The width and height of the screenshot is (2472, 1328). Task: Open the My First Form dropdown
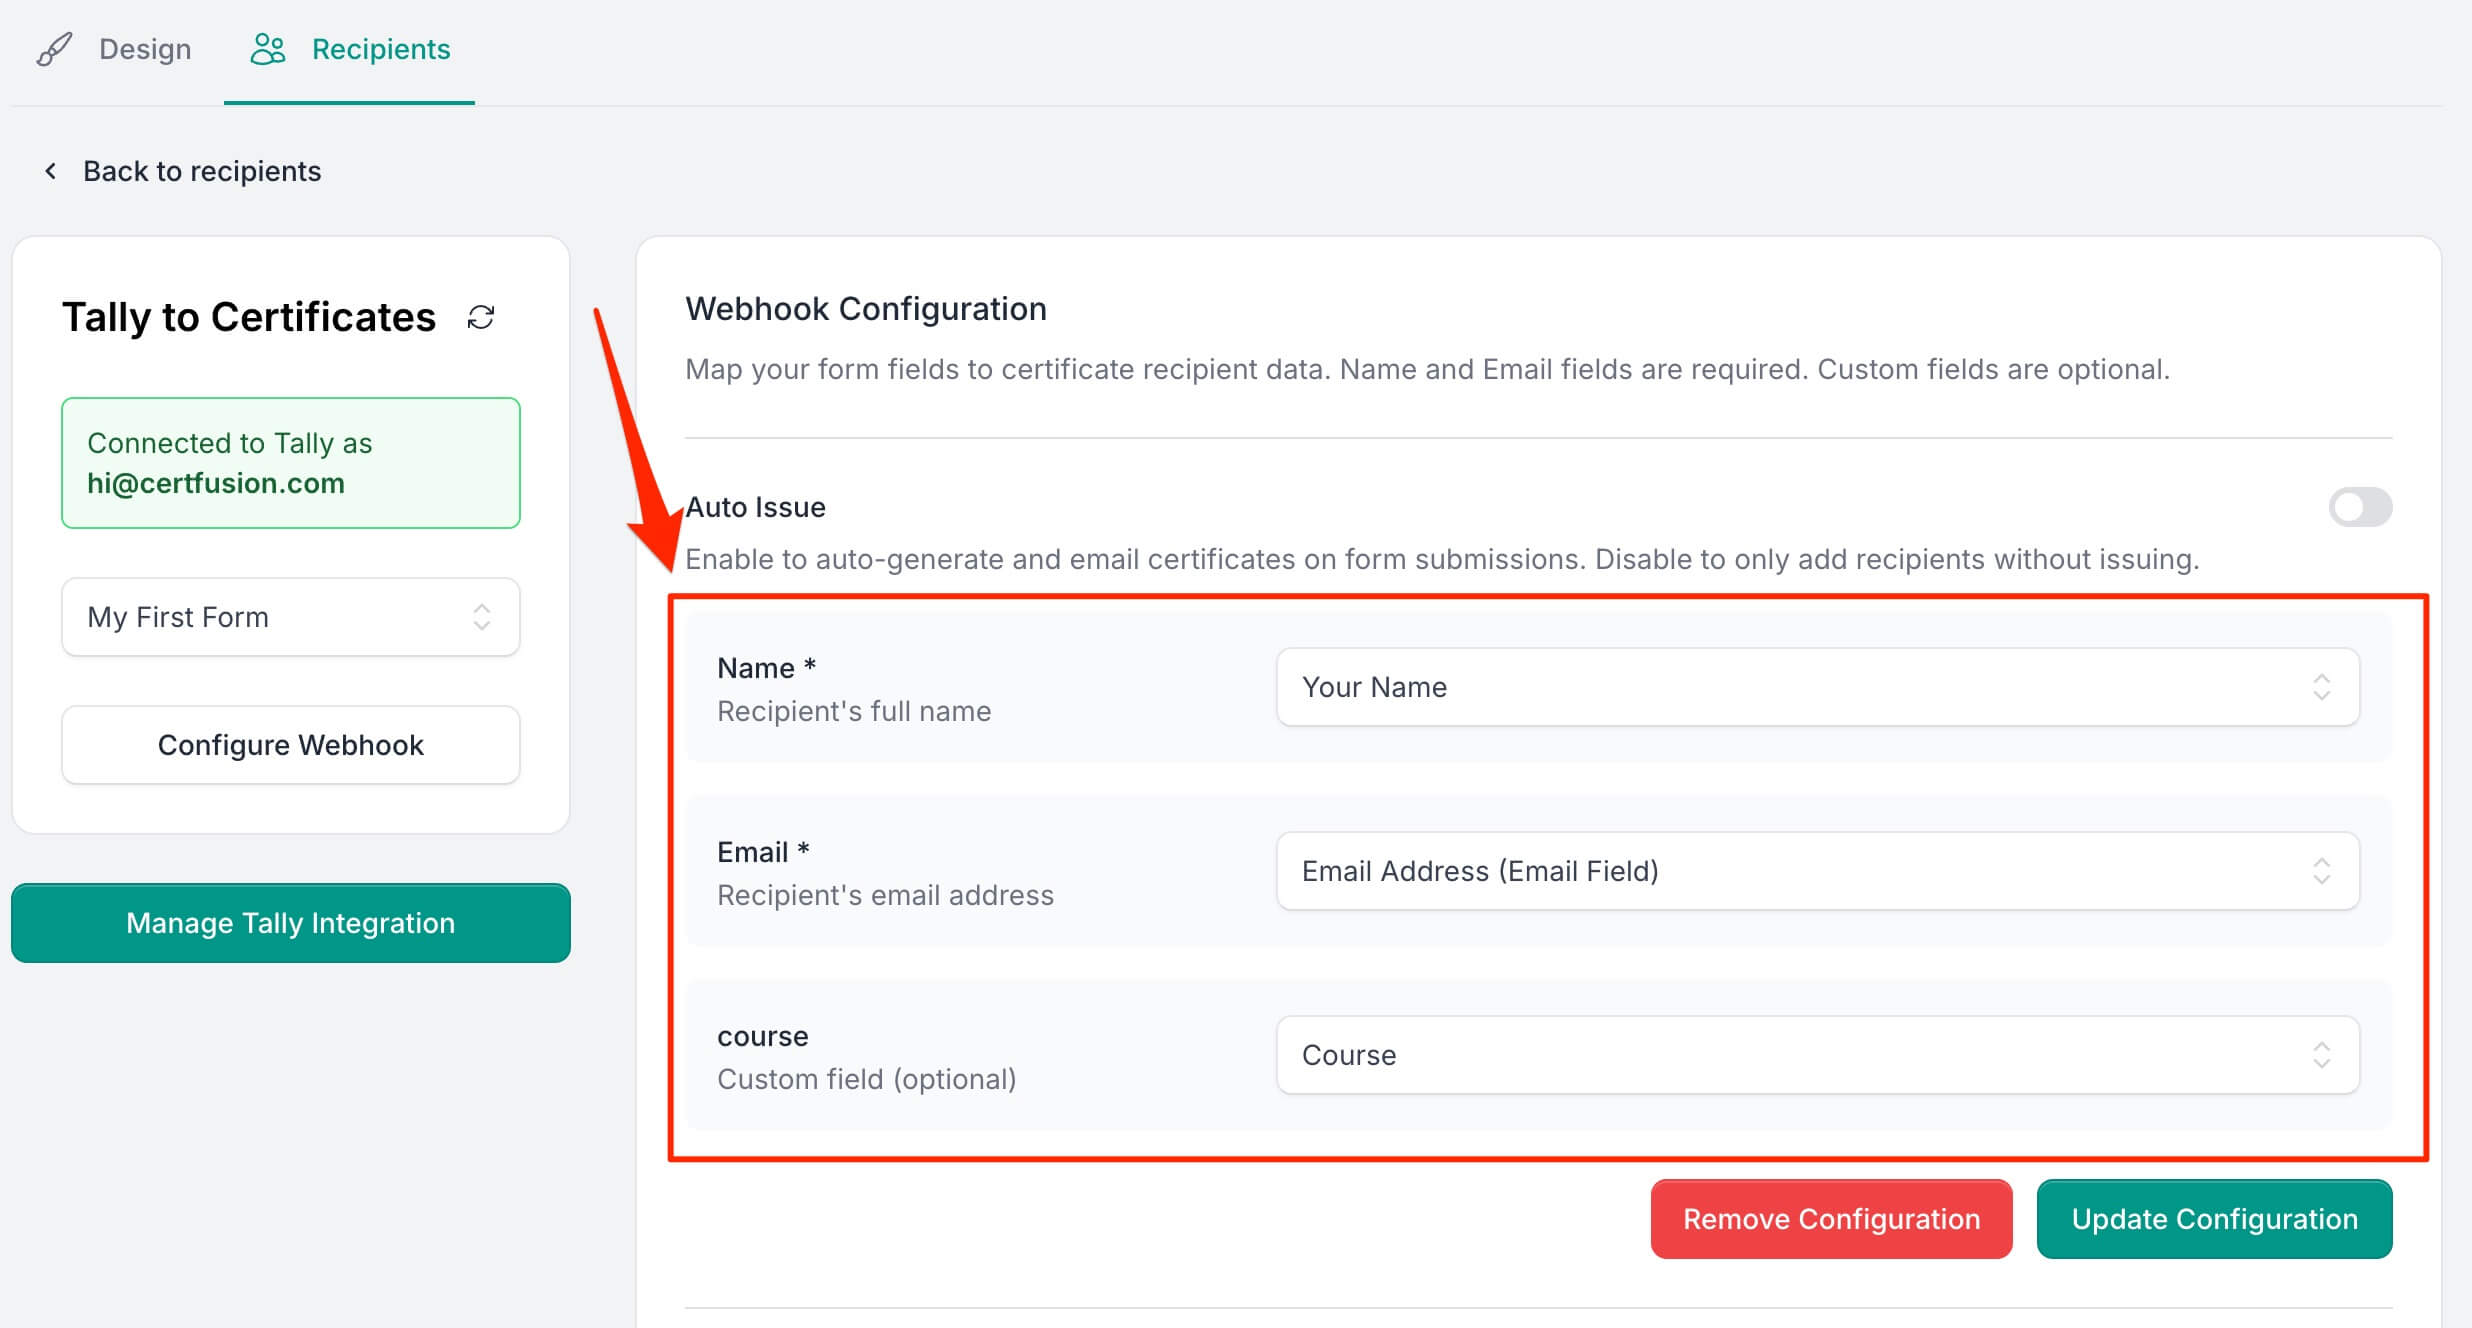tap(290, 617)
